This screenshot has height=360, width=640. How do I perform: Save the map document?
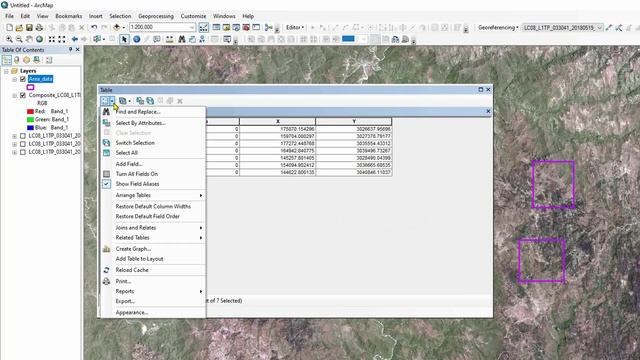[x=29, y=28]
